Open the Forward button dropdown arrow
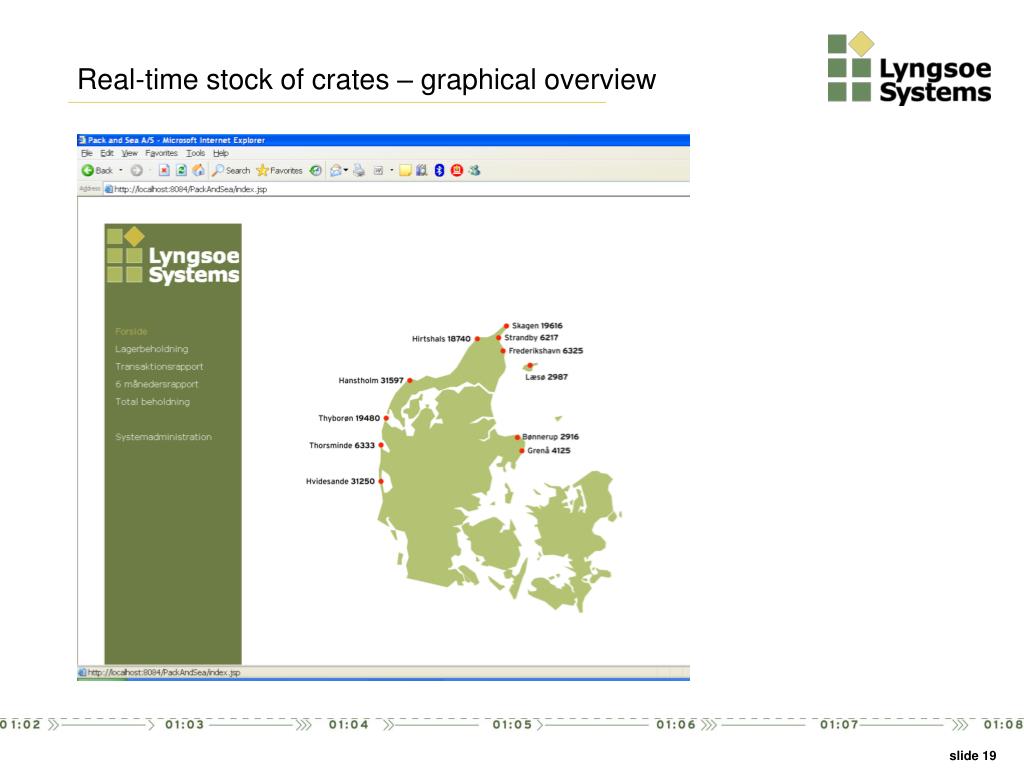The width and height of the screenshot is (1024, 768). (x=150, y=170)
